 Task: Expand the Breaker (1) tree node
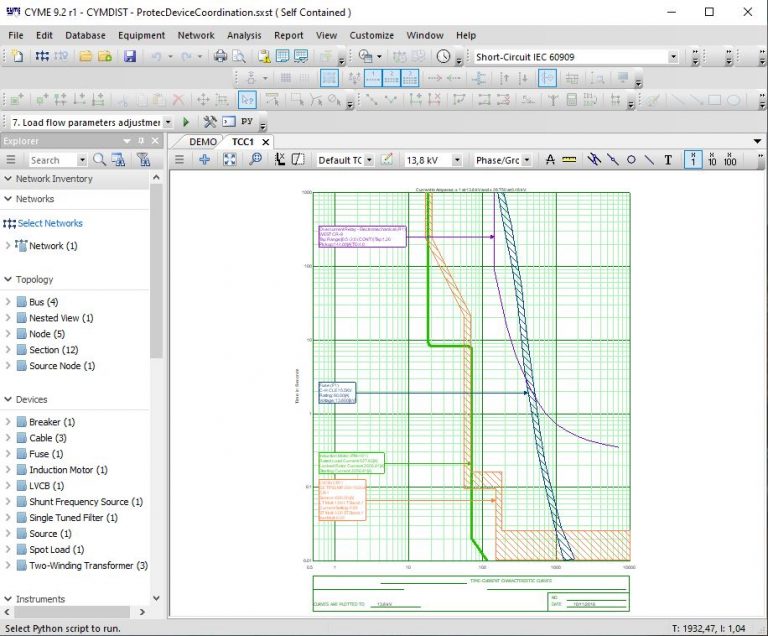pyautogui.click(x=9, y=422)
